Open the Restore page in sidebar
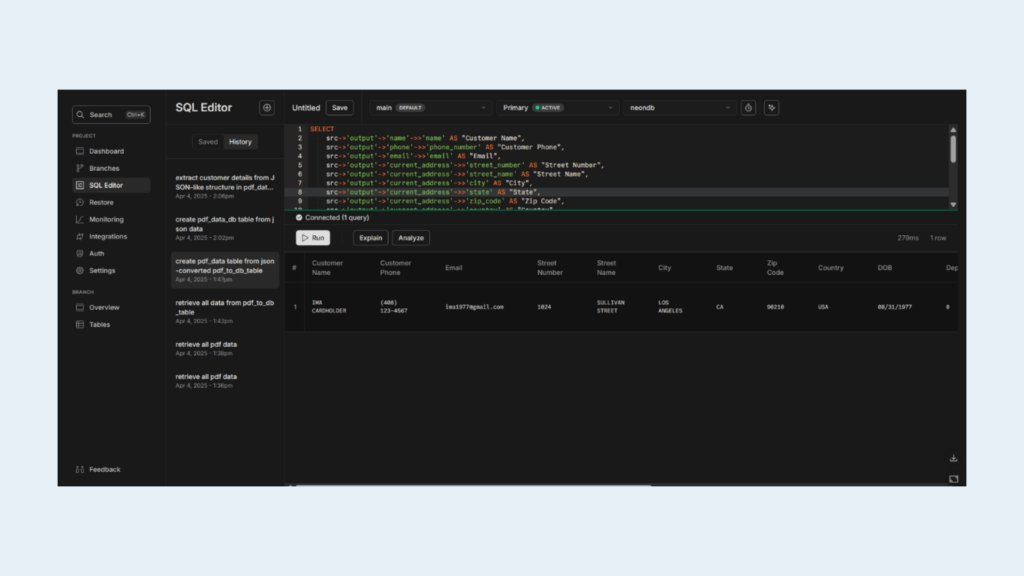The height and width of the screenshot is (576, 1024). tap(101, 202)
